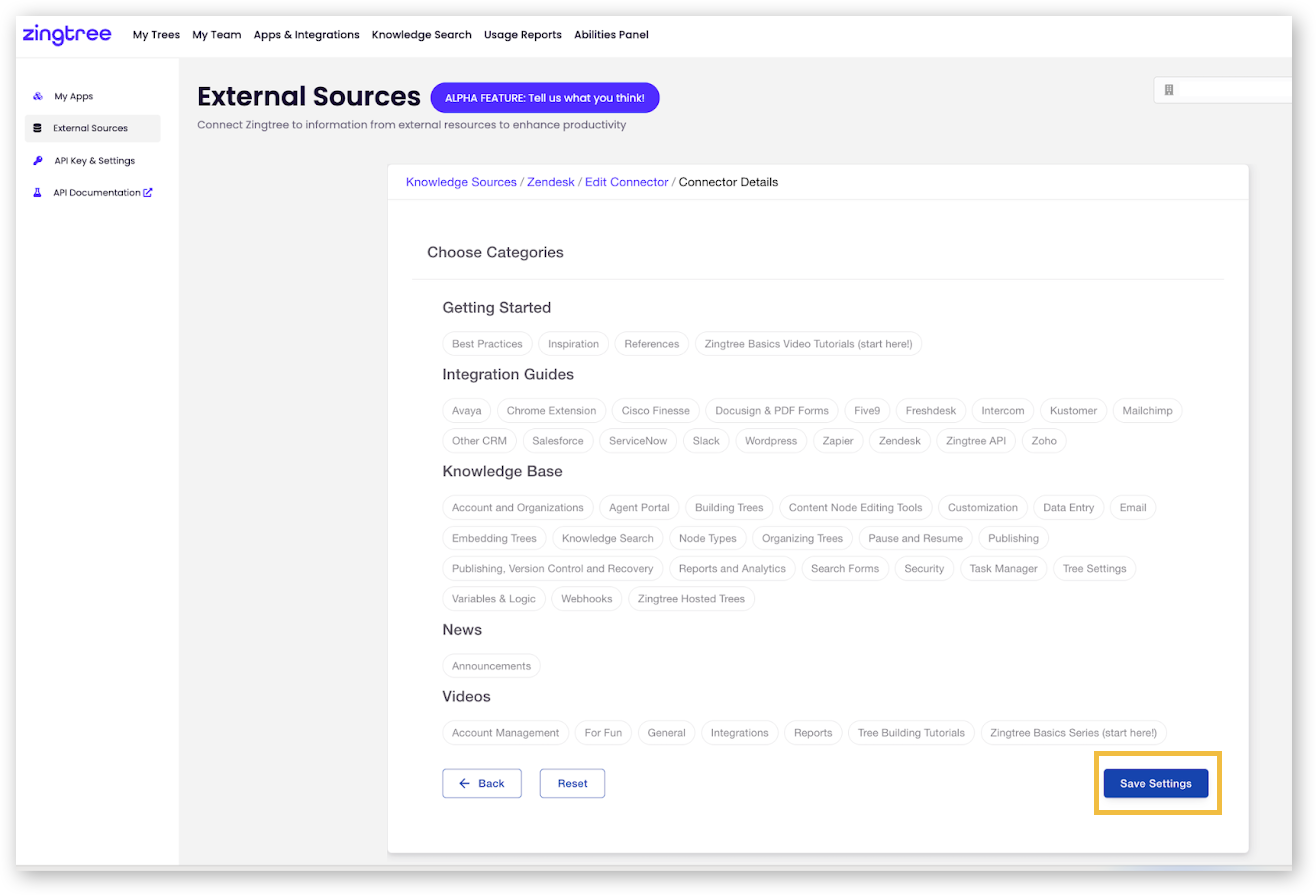Screen dimensions: 1316x895
Task: Go to the Edit Connector breadcrumb
Action: [x=626, y=182]
